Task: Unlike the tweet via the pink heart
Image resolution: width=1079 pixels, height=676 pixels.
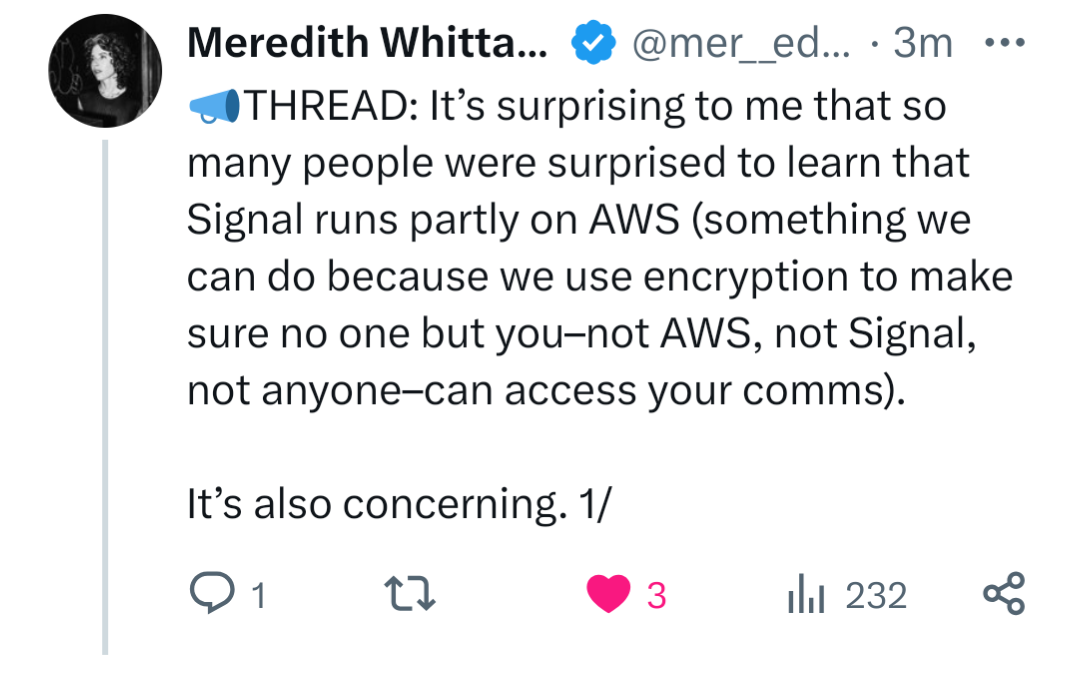Action: [x=609, y=595]
